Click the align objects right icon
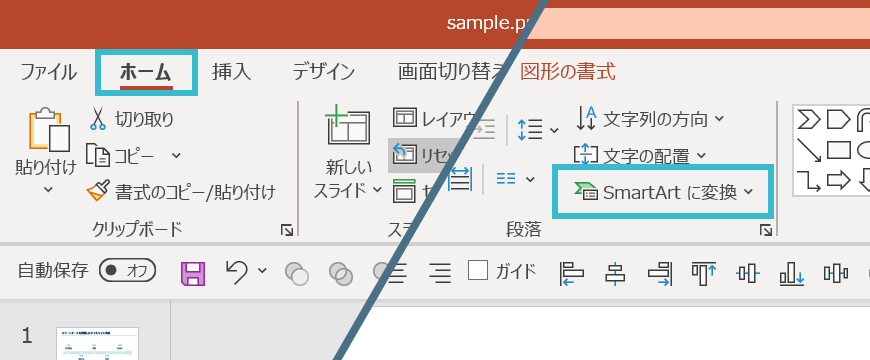This screenshot has width=870, height=360. [x=660, y=273]
